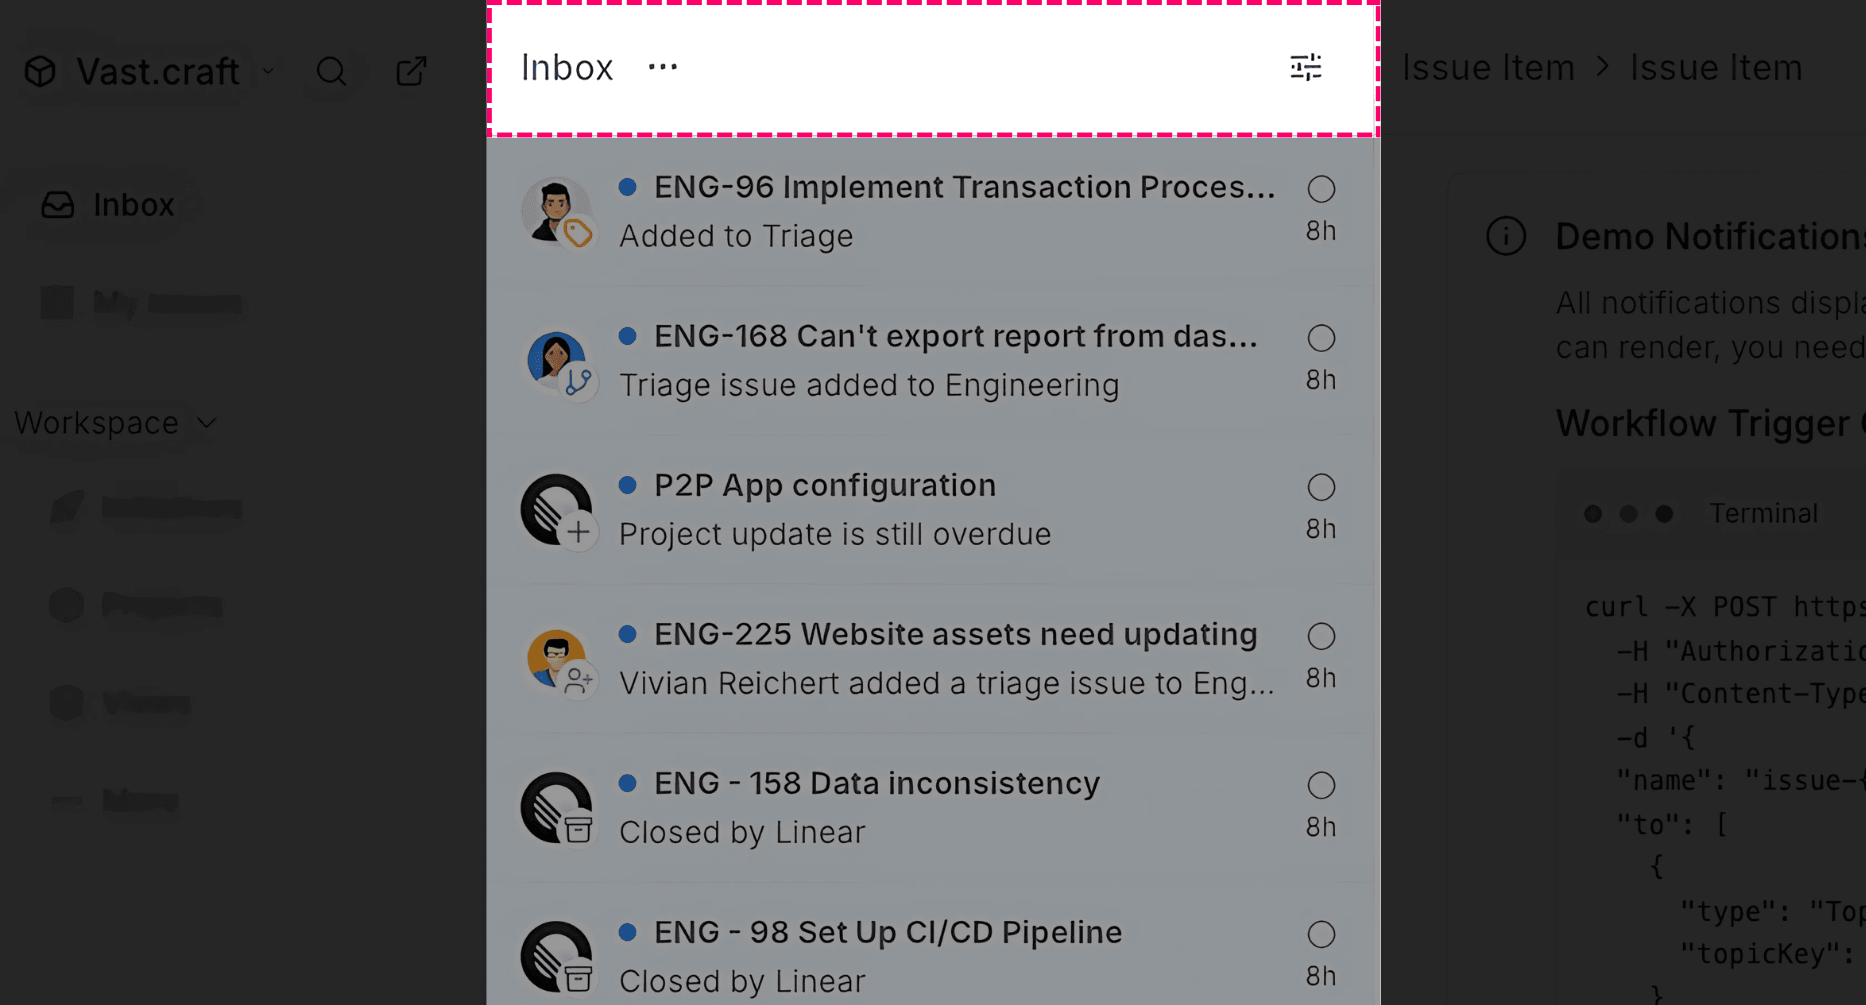Toggle the status circle on ENG-225 notification

coord(1321,635)
